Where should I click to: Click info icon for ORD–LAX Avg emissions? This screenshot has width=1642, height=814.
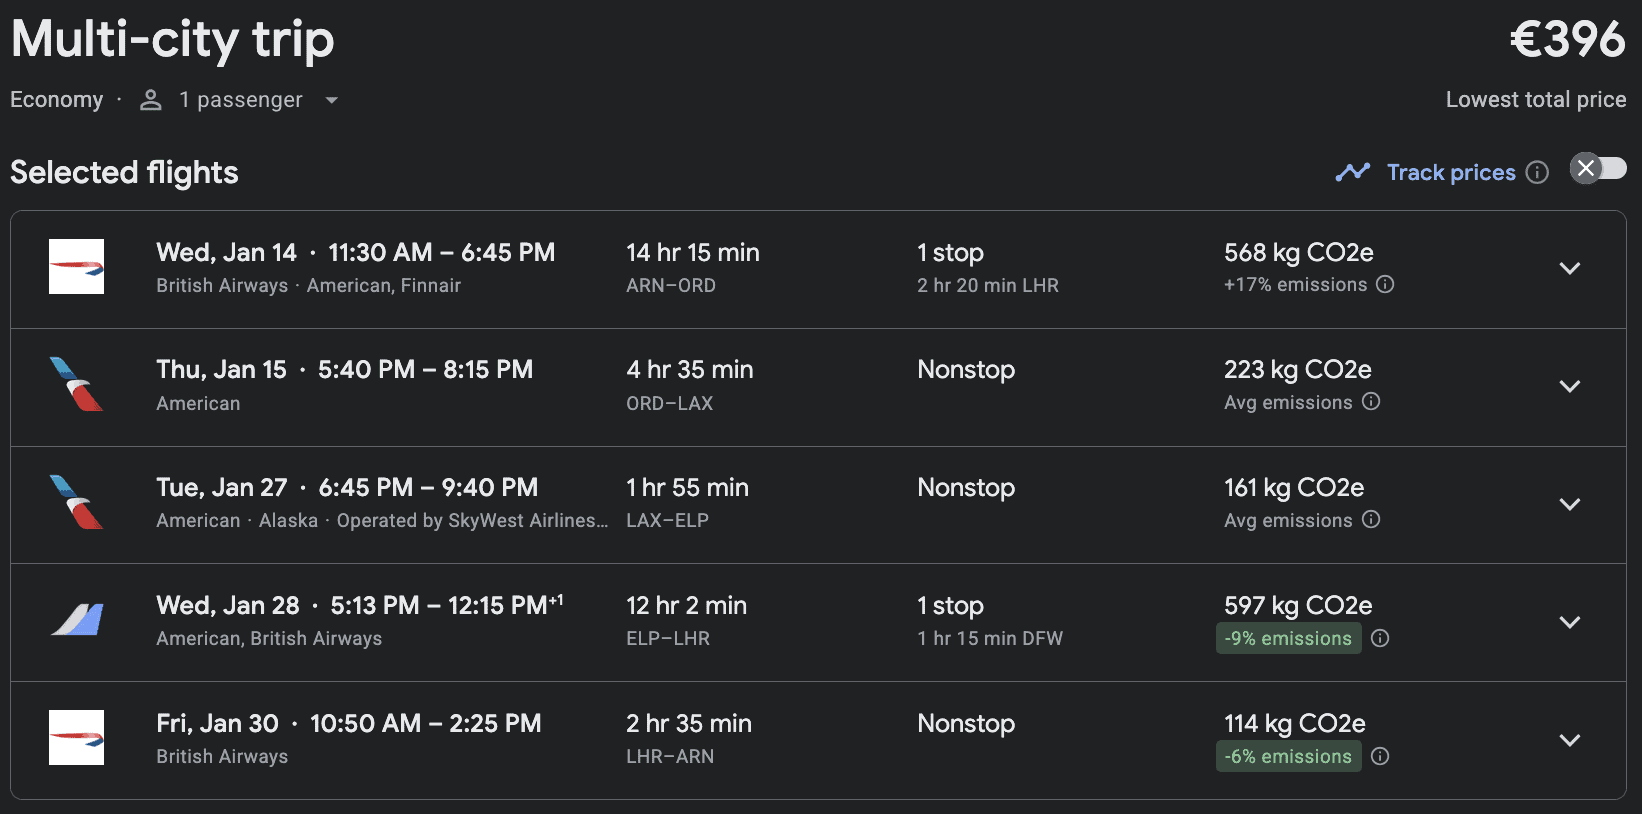point(1371,402)
